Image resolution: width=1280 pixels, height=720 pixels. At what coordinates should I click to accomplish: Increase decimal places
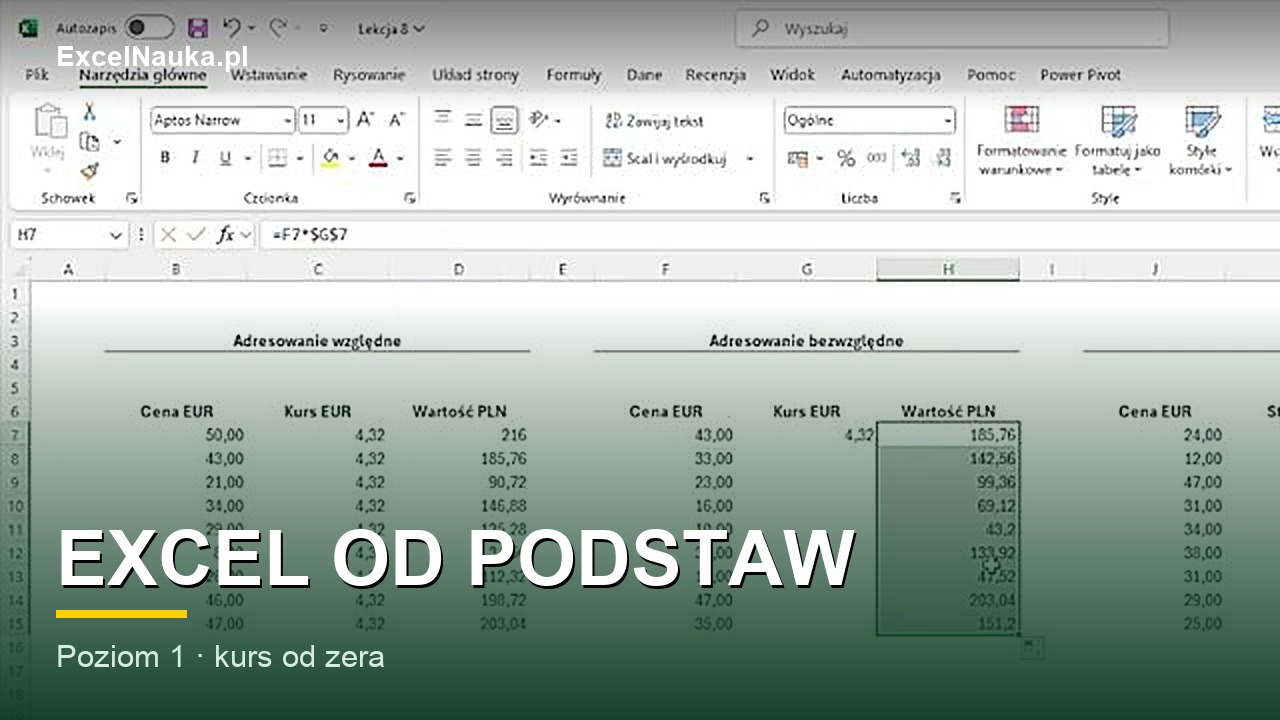(911, 158)
